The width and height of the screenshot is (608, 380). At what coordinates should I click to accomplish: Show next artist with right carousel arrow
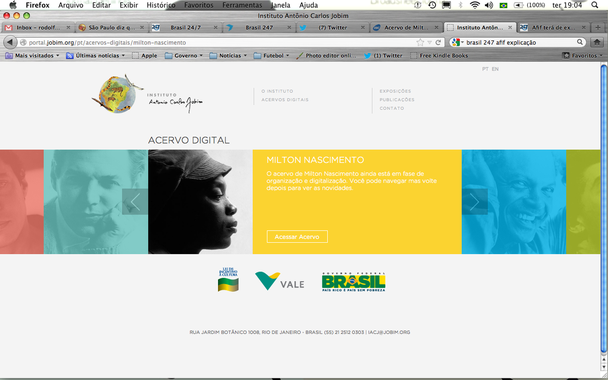click(x=475, y=202)
